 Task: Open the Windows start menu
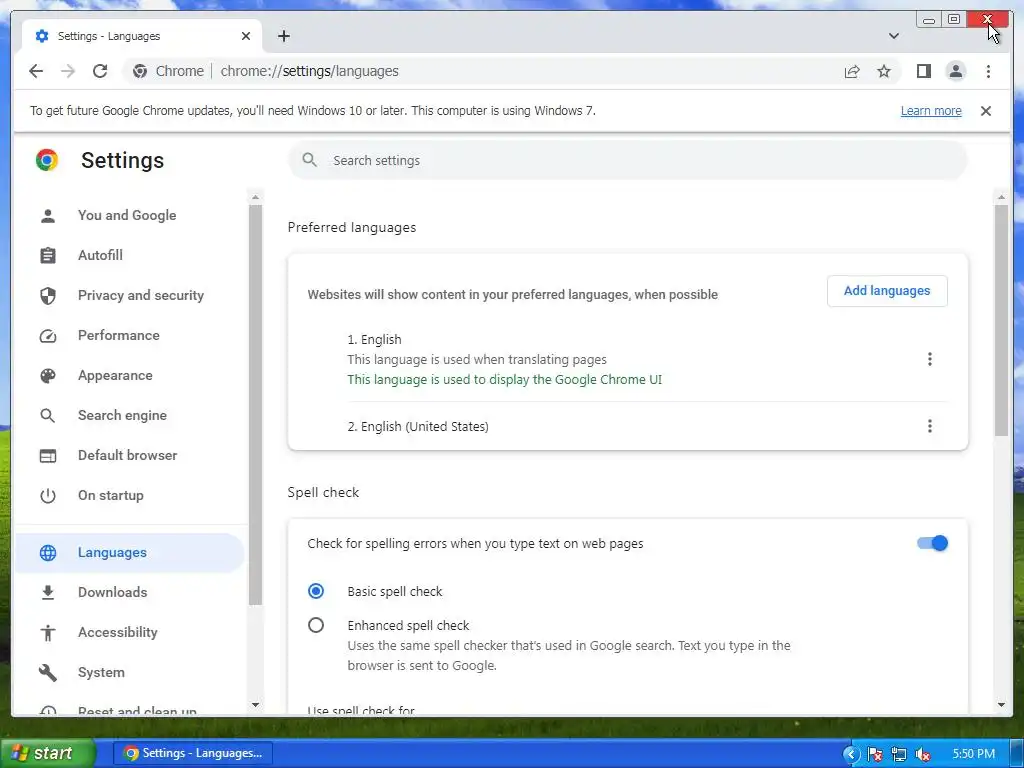48,753
